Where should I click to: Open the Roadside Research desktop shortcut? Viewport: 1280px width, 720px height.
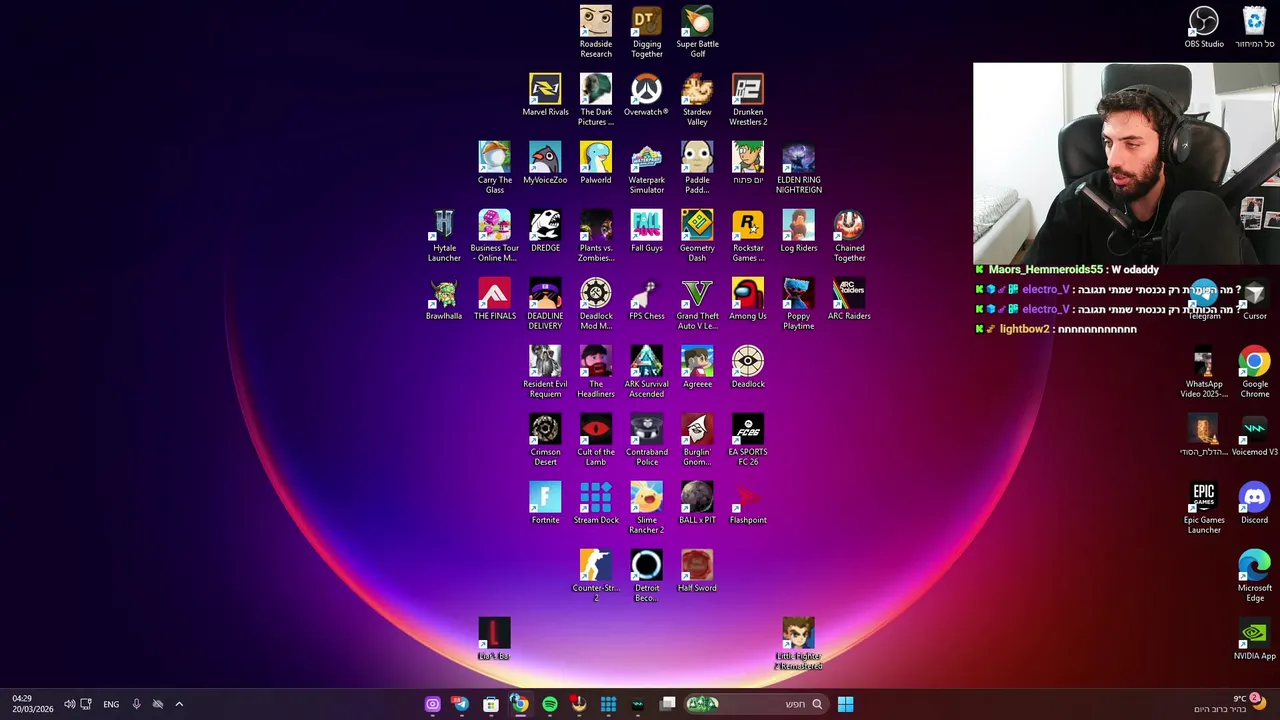click(596, 32)
